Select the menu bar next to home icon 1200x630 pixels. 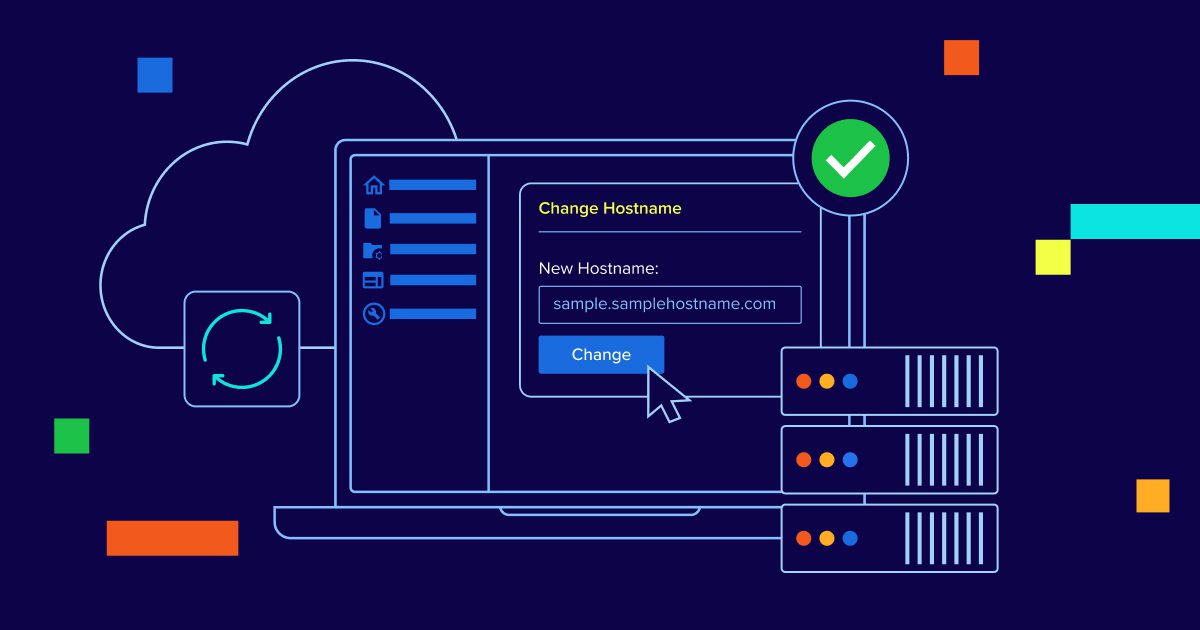tap(432, 185)
